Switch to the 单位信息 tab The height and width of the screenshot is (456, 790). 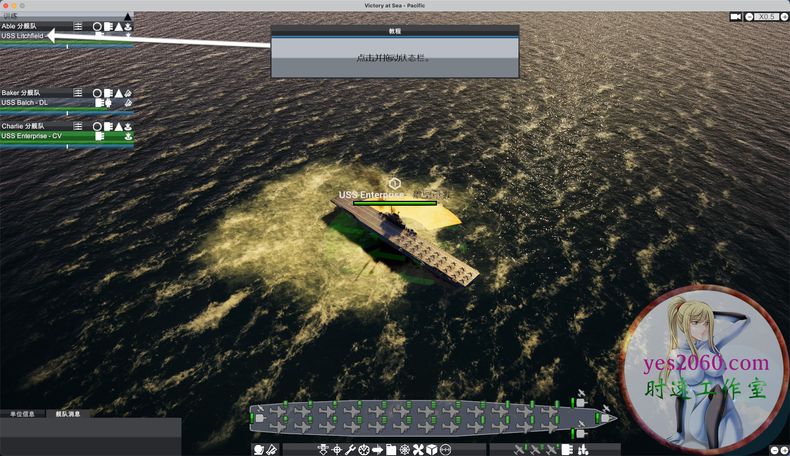[22, 413]
